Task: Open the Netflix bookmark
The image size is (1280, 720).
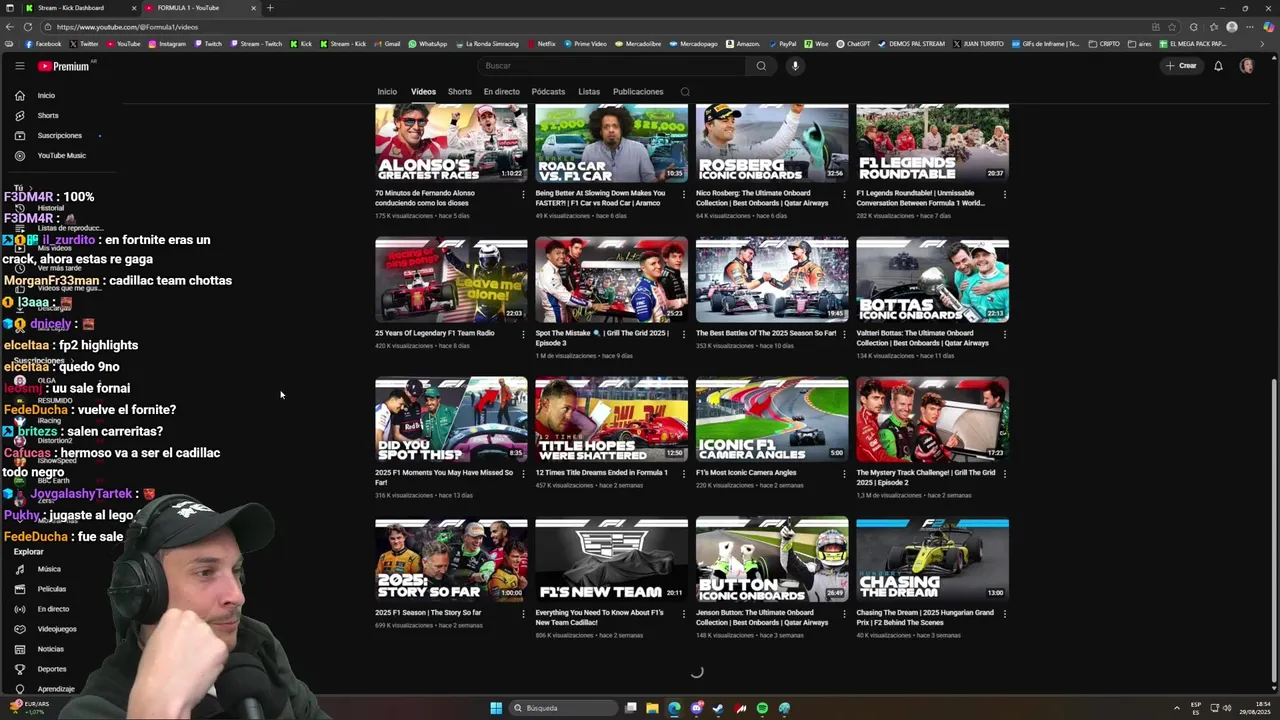Action: click(x=540, y=44)
